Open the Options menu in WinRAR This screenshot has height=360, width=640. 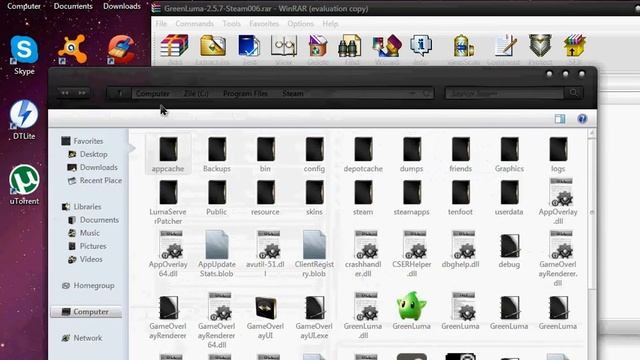coord(300,24)
